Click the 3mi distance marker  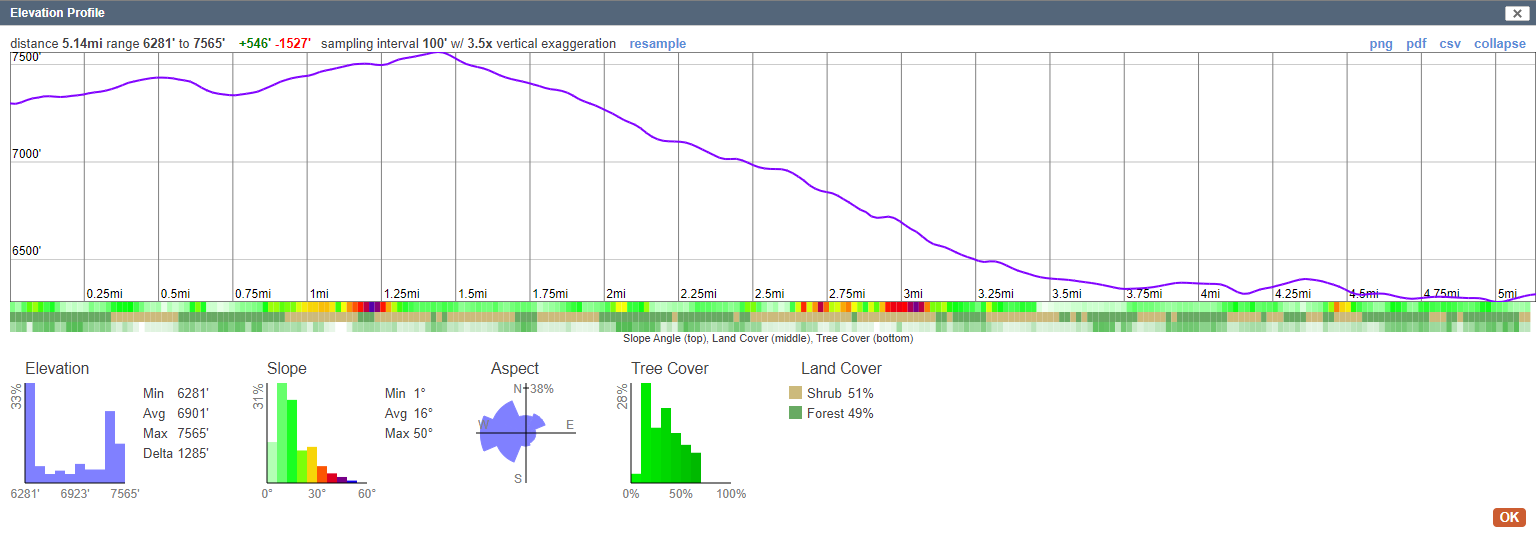click(x=913, y=294)
